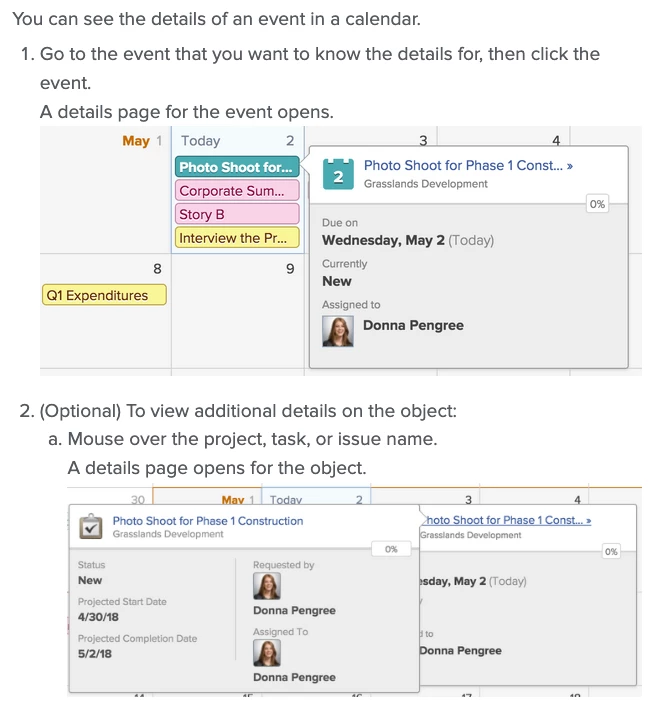This screenshot has height=711, width=669.
Task: Click the orange 'May' label in top calendar
Action: (136, 141)
